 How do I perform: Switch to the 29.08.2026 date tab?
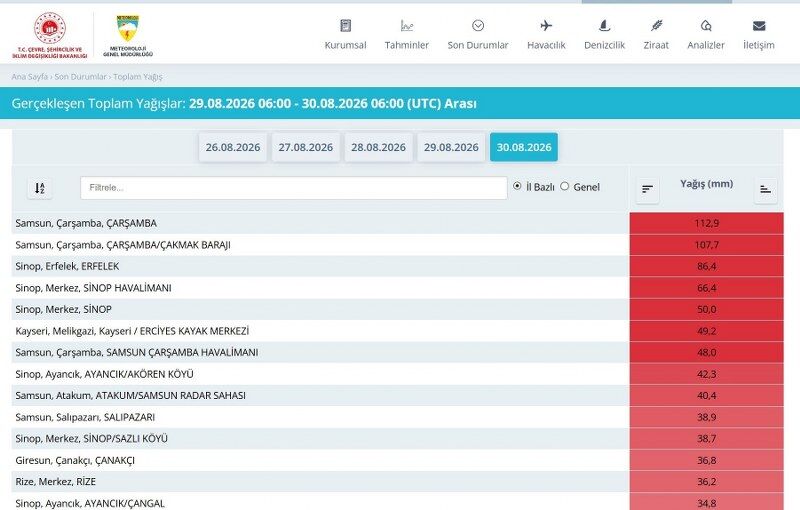coord(451,147)
